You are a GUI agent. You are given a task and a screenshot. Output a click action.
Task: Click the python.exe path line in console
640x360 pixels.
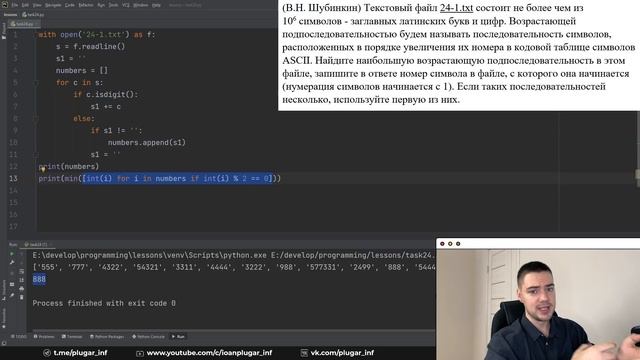click(234, 255)
